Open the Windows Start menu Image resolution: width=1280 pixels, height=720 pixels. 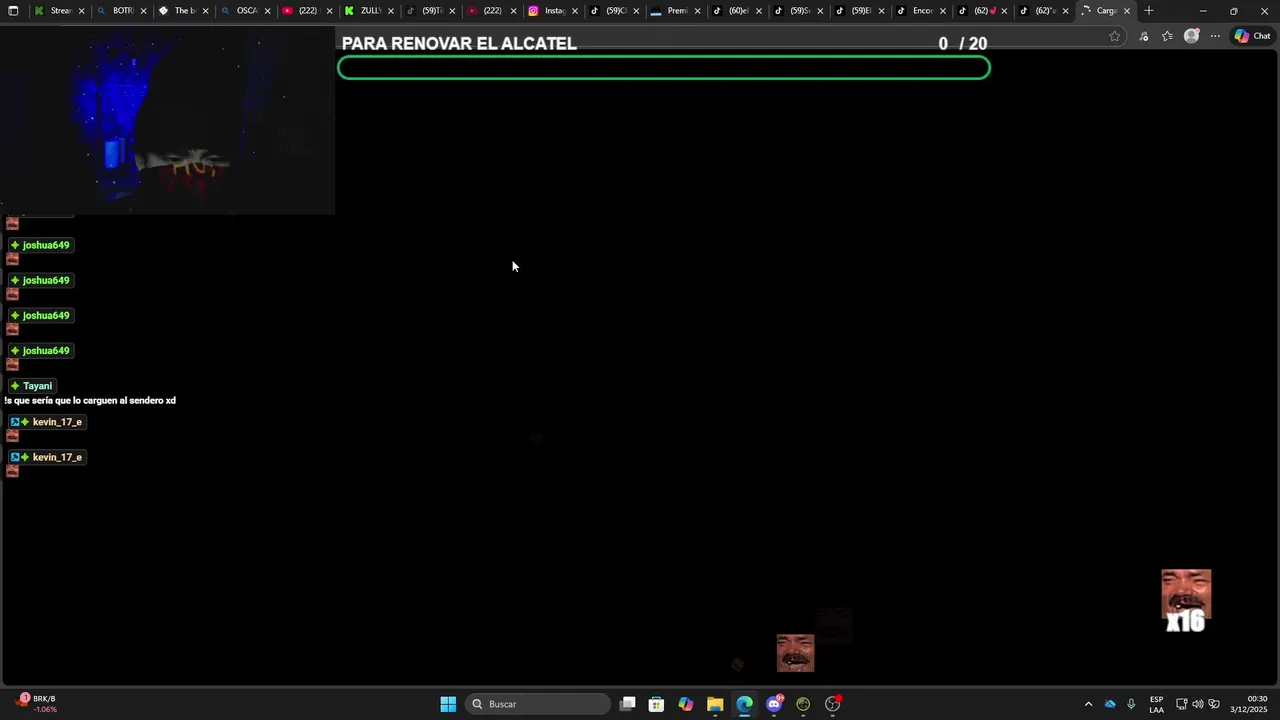click(448, 704)
